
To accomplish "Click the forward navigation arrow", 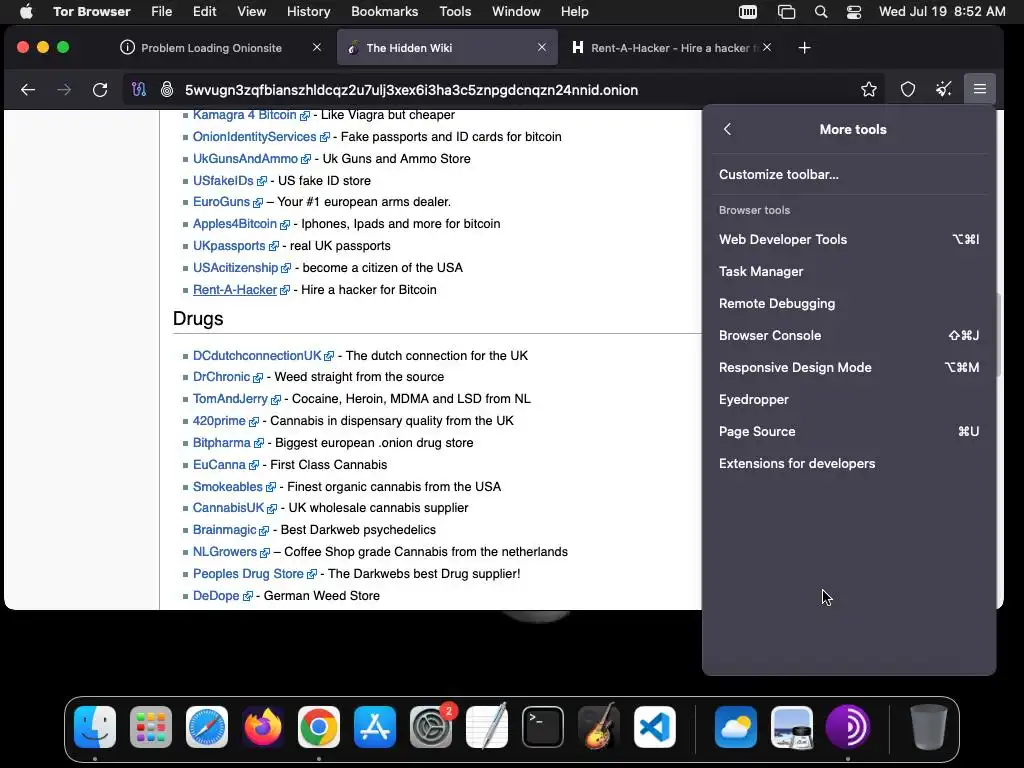I will (x=64, y=89).
